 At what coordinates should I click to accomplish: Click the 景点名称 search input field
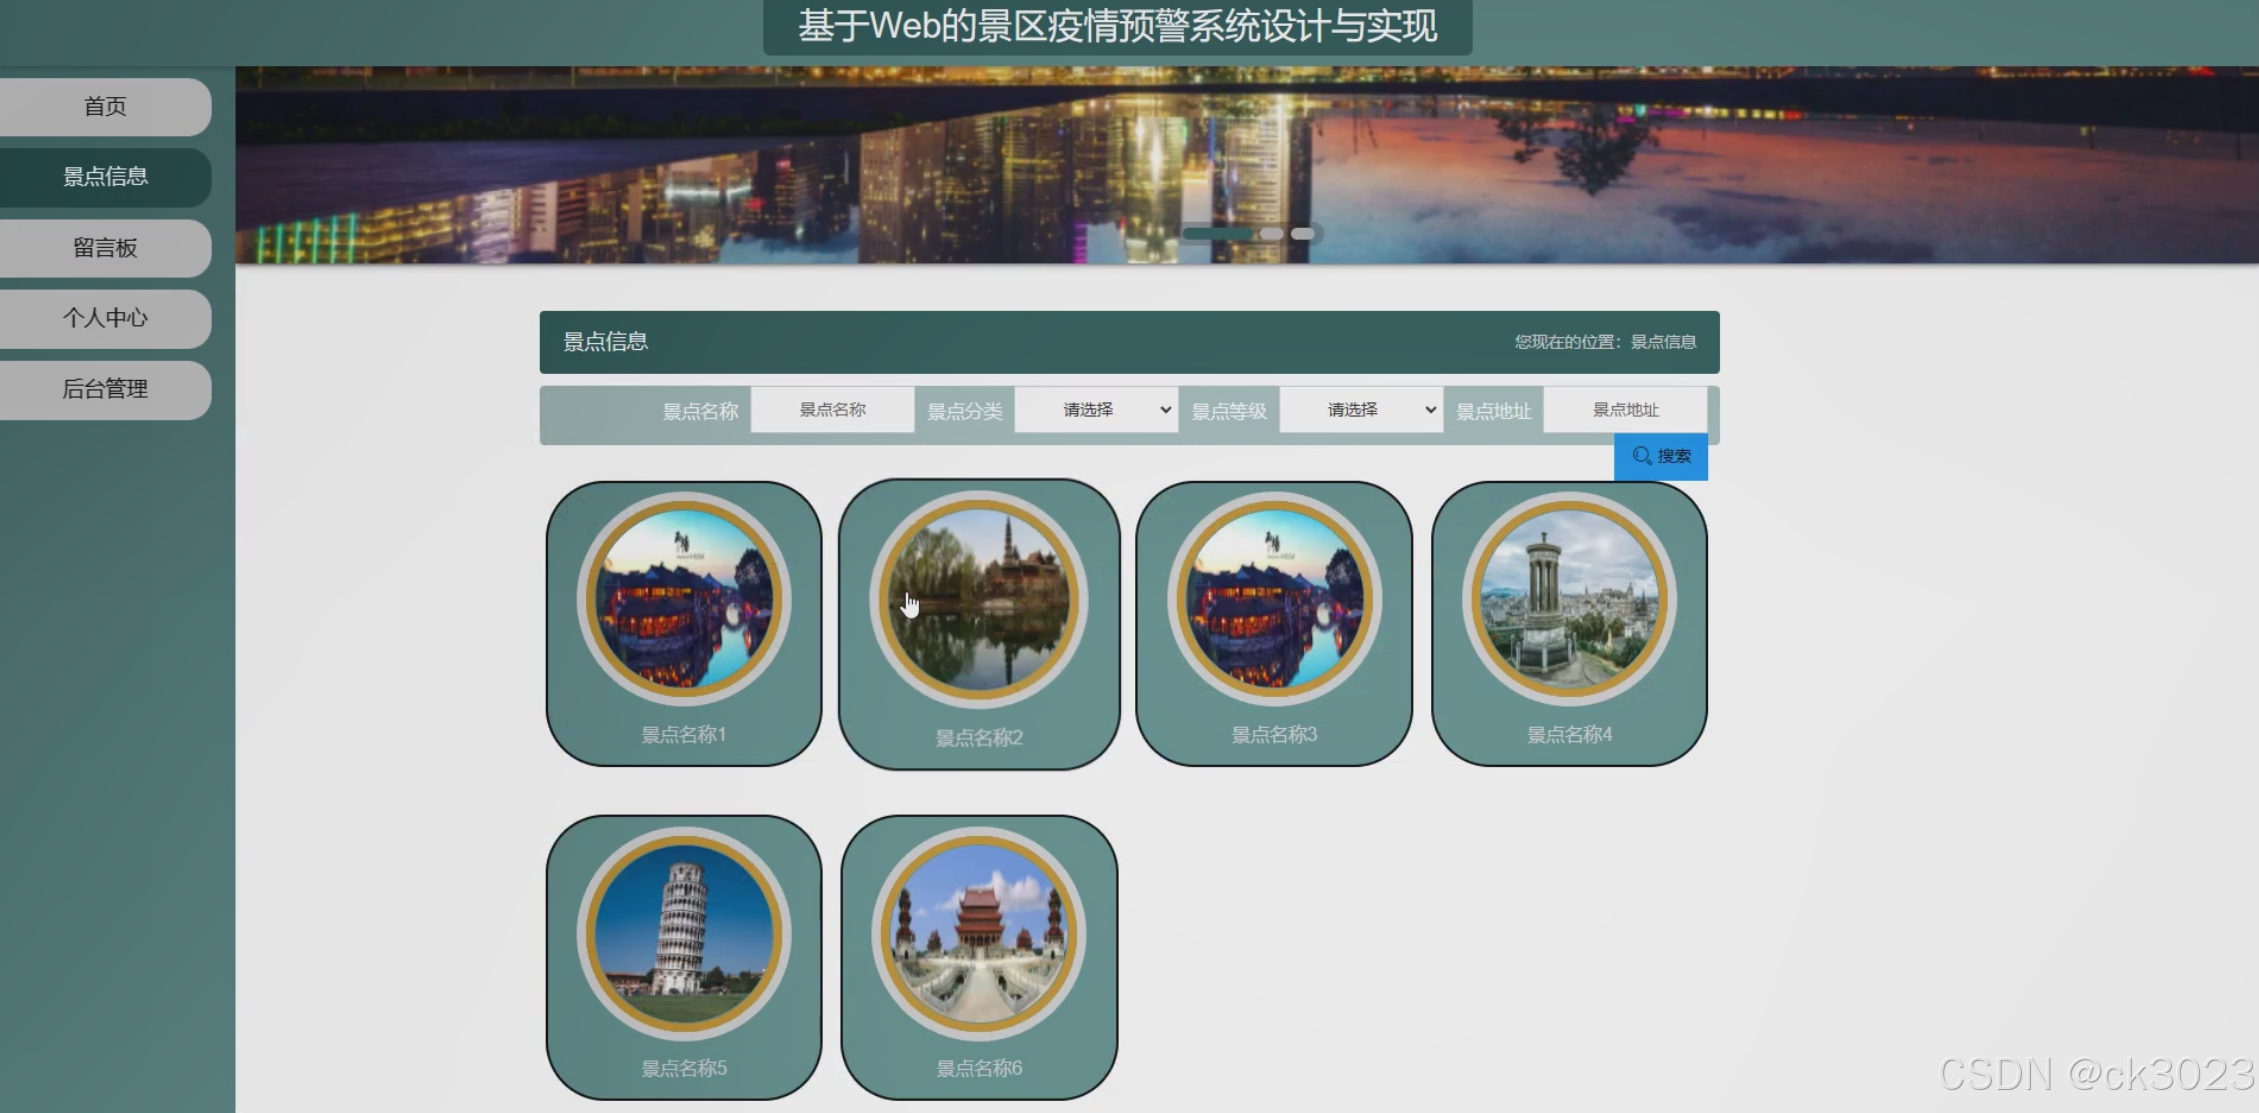tap(832, 410)
